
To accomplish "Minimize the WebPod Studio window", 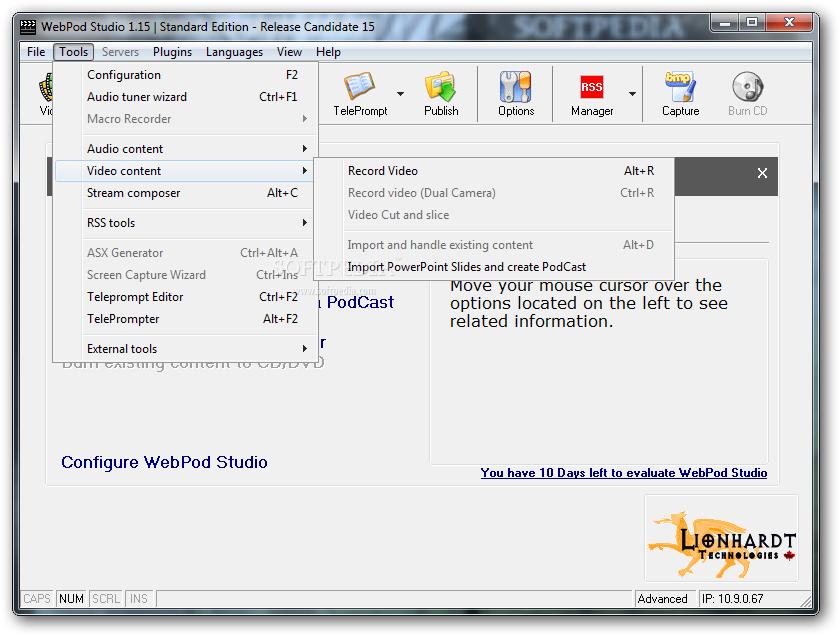I will click(725, 23).
